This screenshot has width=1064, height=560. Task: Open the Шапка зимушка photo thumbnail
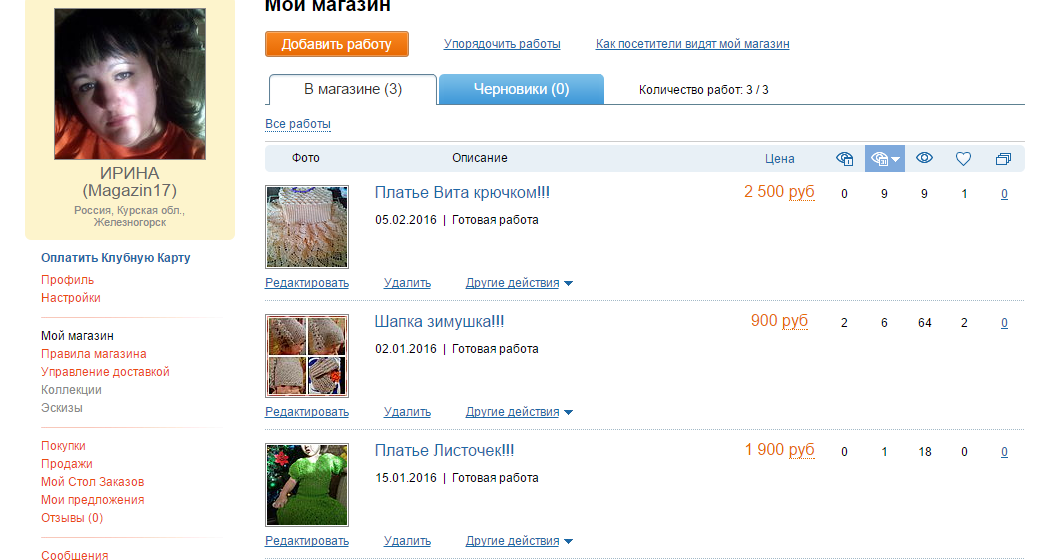click(307, 356)
